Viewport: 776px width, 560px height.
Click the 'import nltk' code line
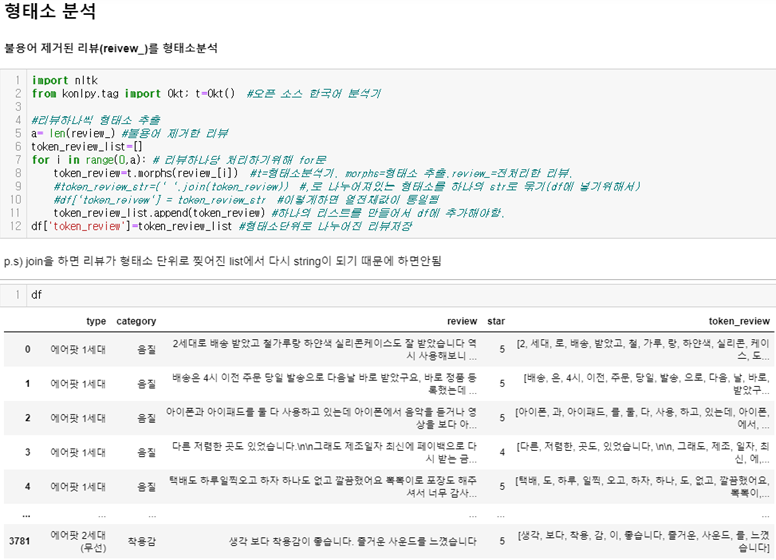point(65,80)
